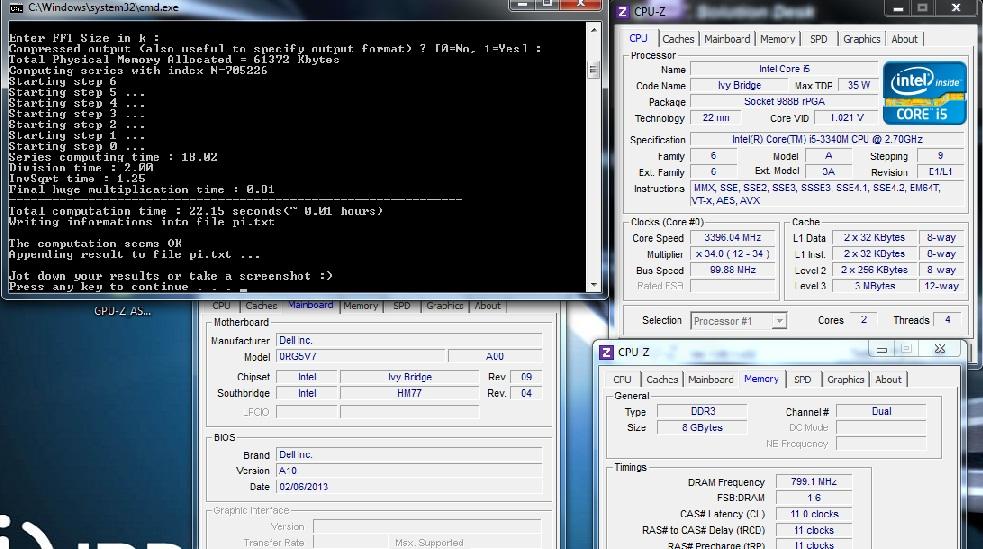Click the Core Speed value 3396.04 MHz
Image resolution: width=983 pixels, height=549 pixels.
click(x=732, y=238)
